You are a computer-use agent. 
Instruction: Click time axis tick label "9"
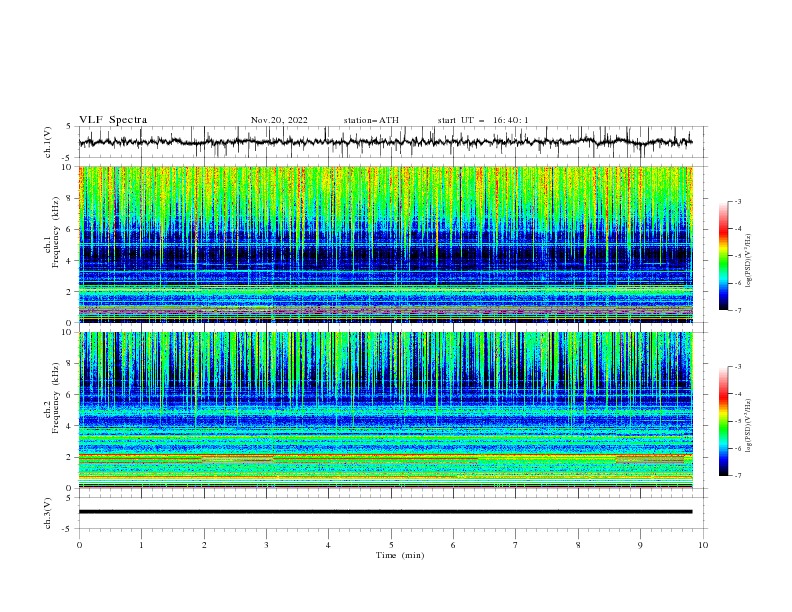[x=640, y=545]
